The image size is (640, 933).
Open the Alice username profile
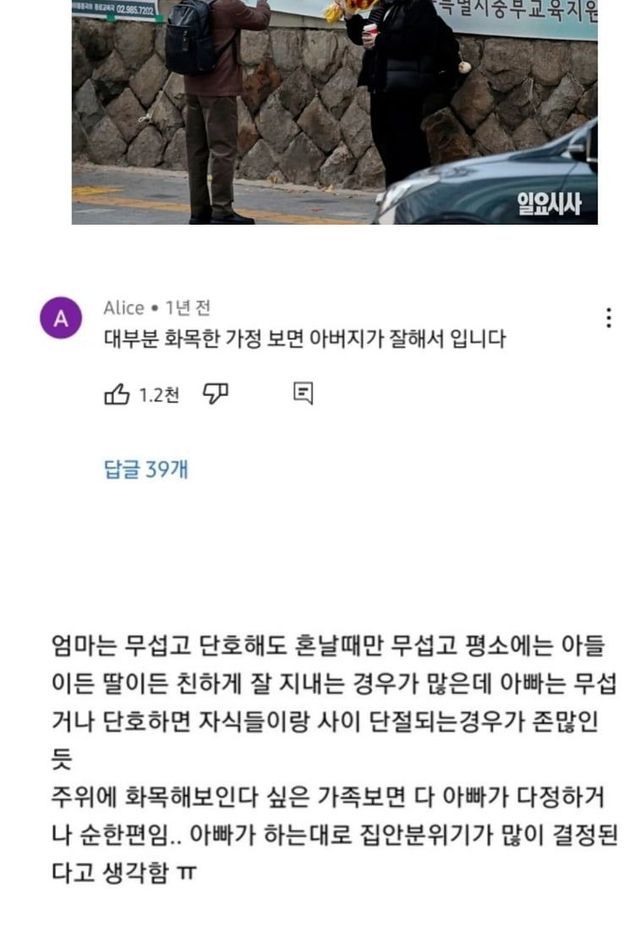coord(124,308)
